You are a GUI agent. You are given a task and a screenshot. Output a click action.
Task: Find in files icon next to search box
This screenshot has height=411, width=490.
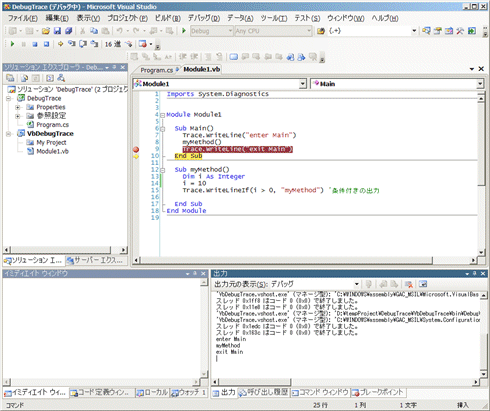tap(321, 31)
